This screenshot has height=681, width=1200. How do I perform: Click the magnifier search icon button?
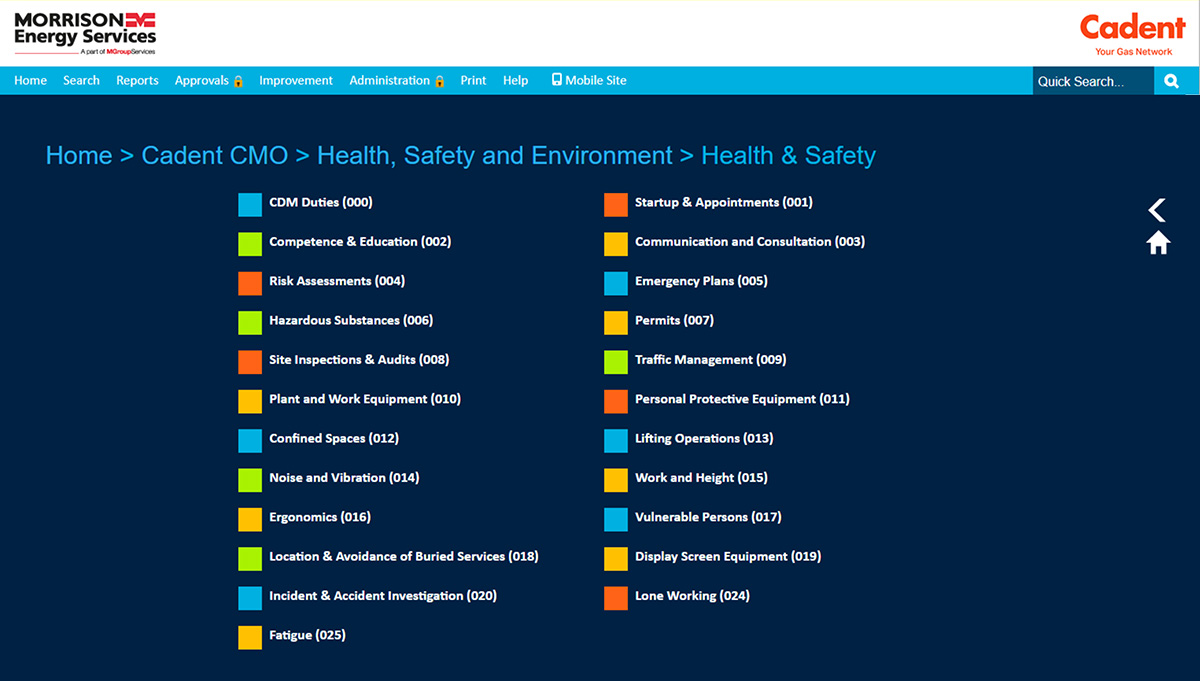click(1172, 81)
